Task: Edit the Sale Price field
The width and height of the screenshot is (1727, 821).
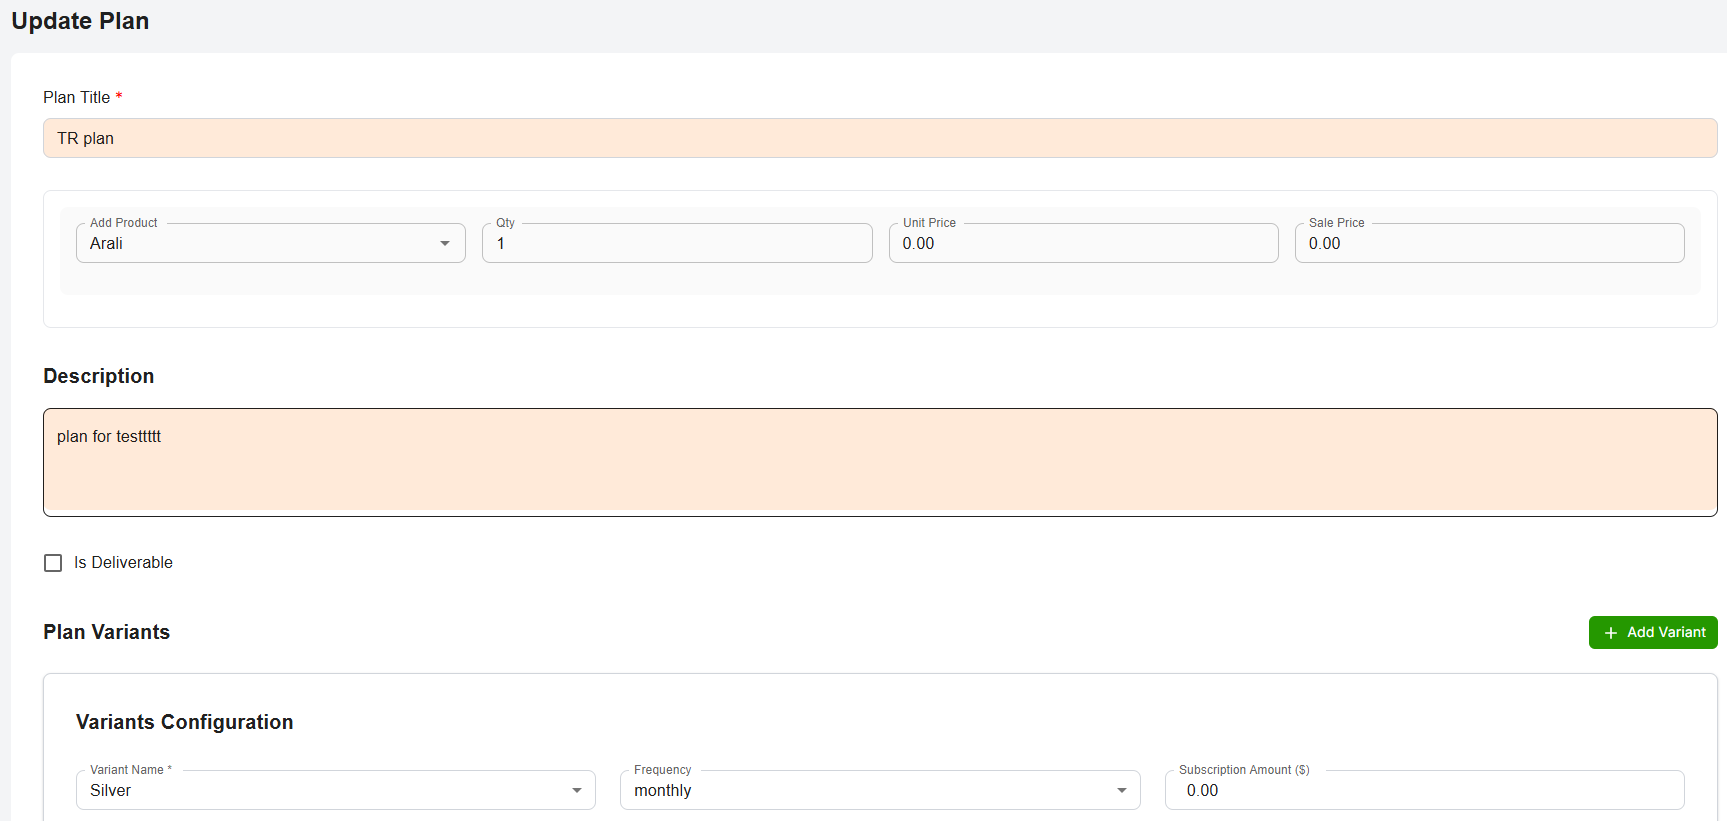Action: click(1488, 244)
